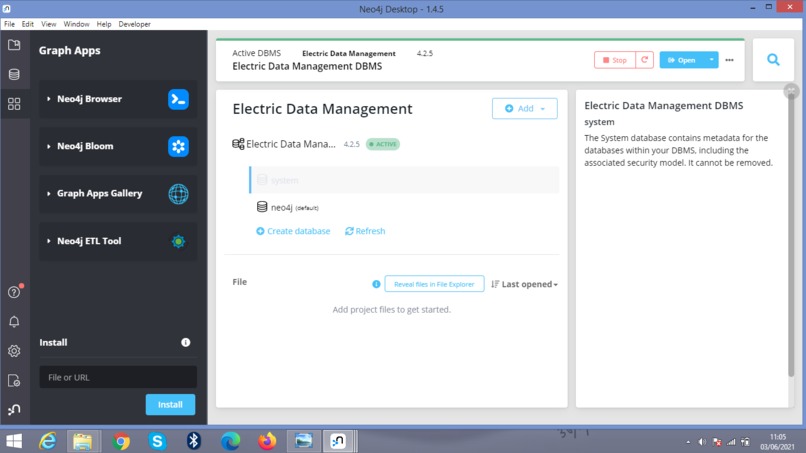
Task: Click Reveal files in File Explorer
Action: click(x=434, y=284)
